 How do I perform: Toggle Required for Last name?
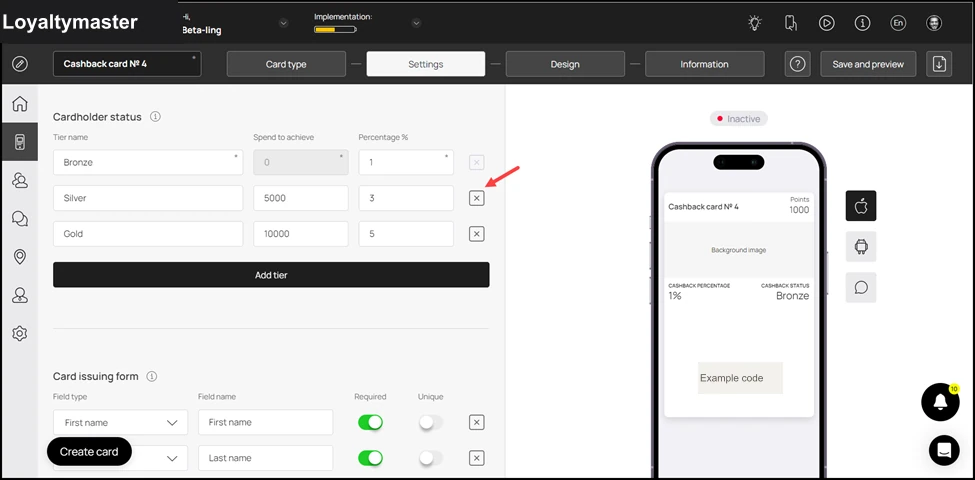click(370, 458)
